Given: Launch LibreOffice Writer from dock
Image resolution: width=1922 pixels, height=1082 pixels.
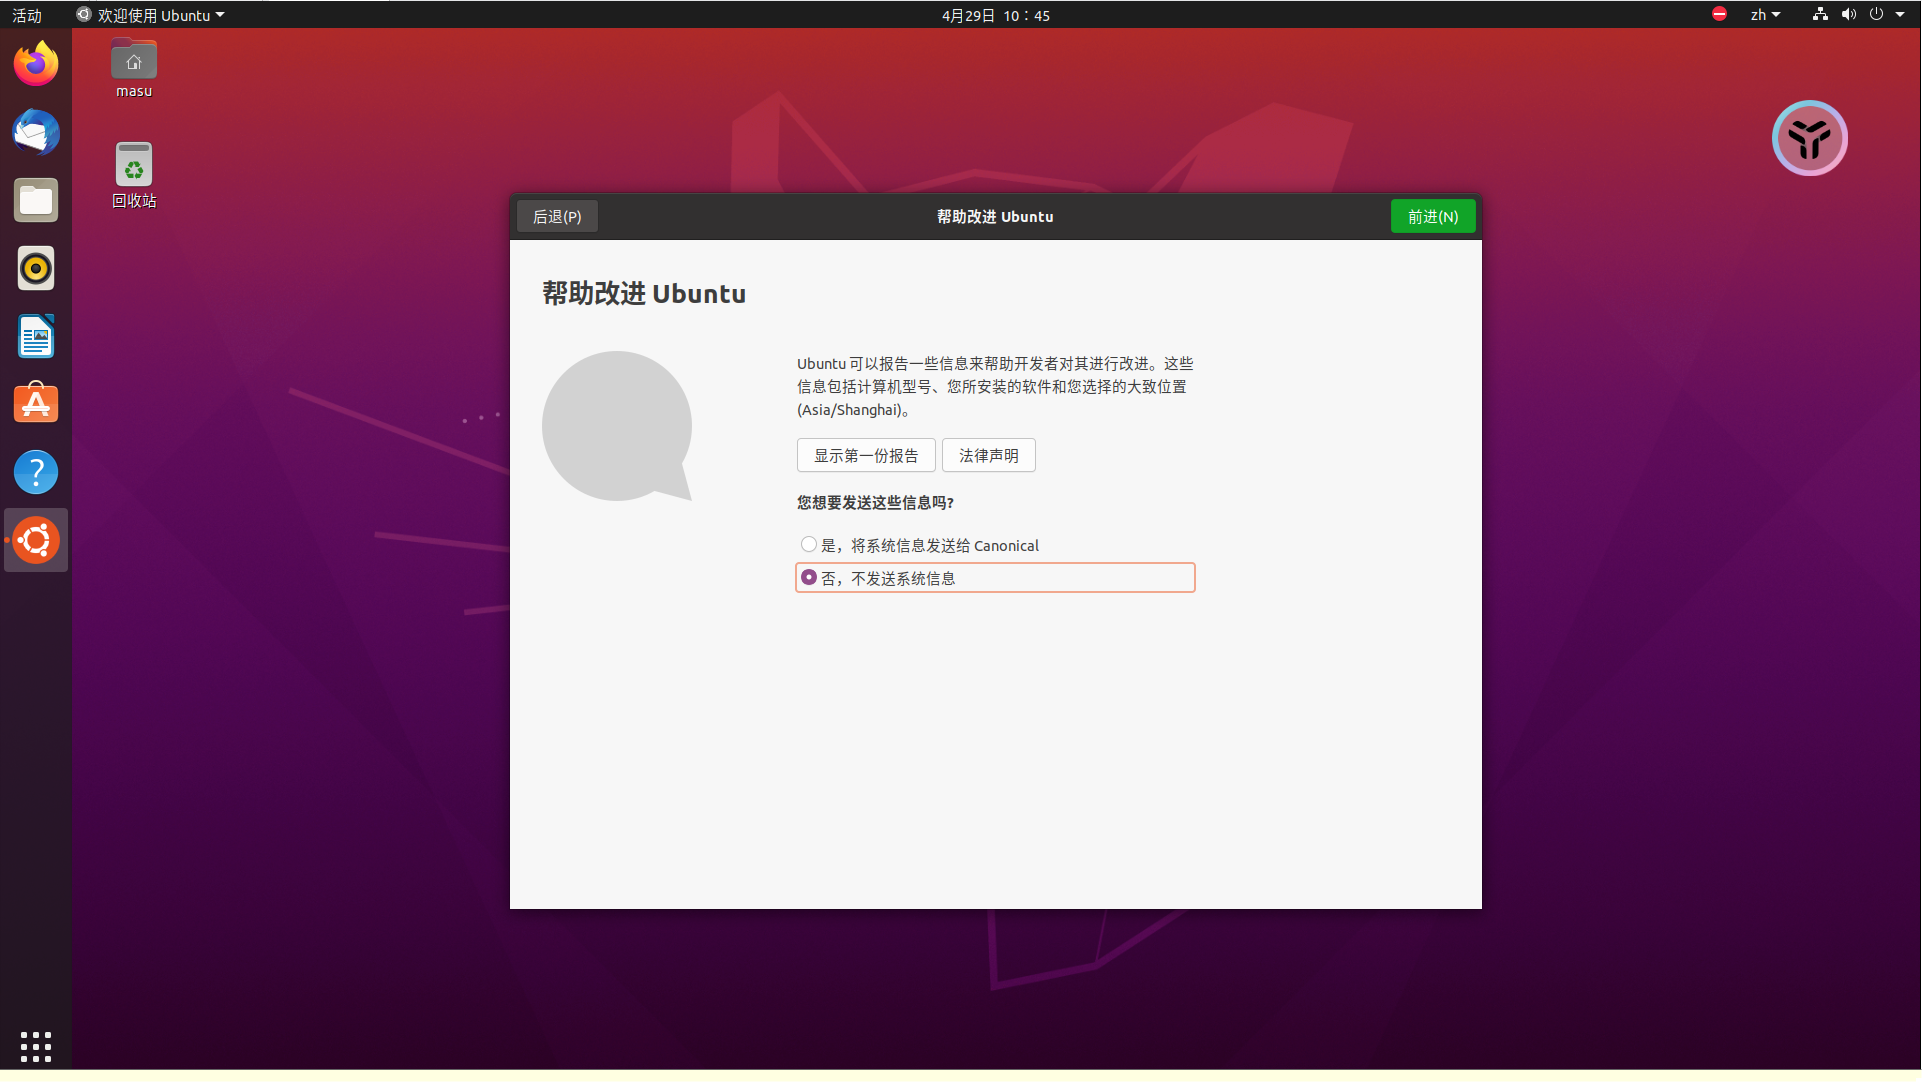Looking at the screenshot, I should 36,336.
